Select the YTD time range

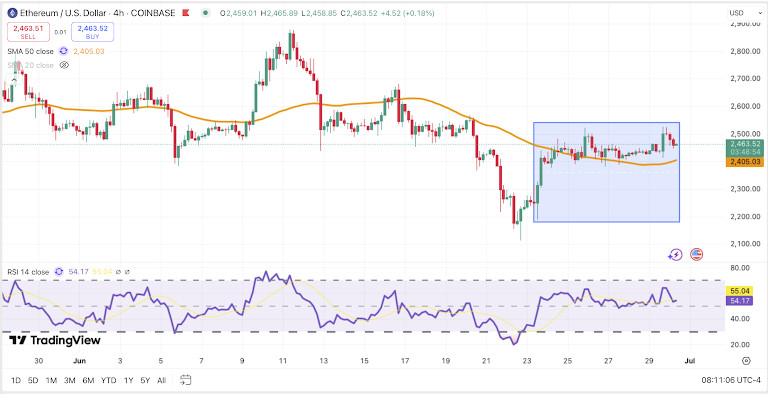(x=108, y=380)
